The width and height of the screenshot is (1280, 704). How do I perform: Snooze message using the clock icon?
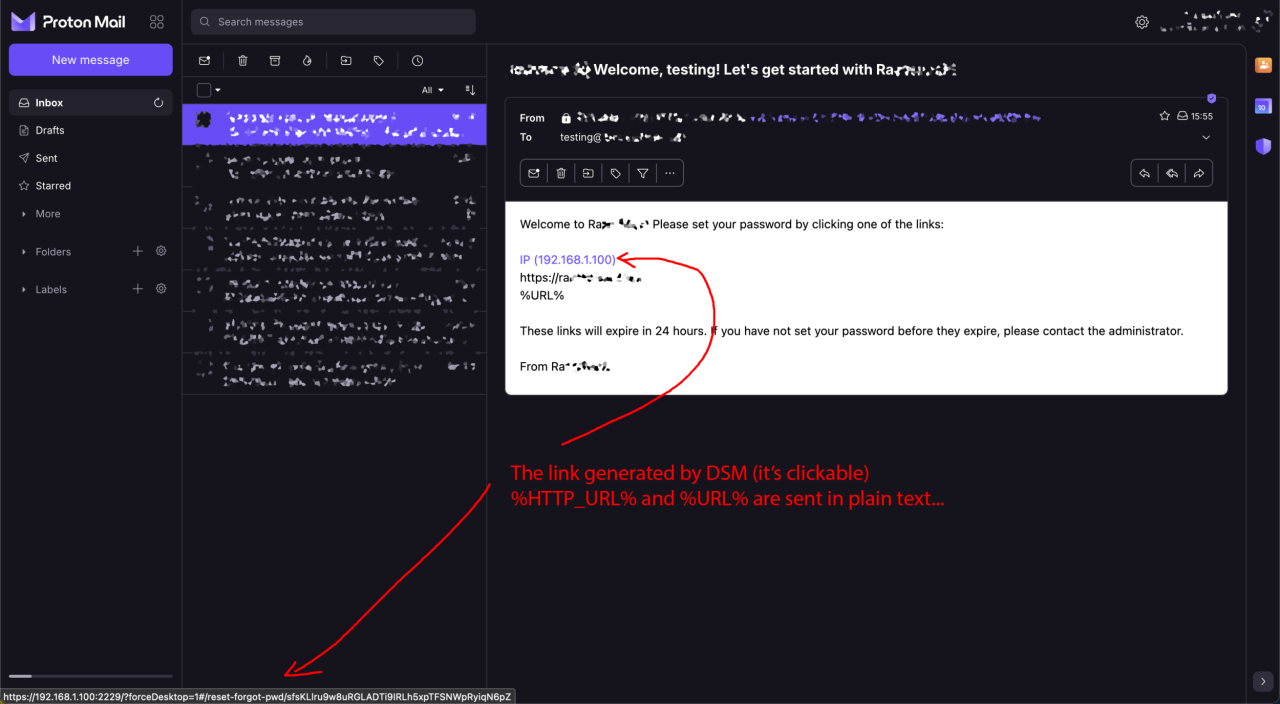[x=417, y=61]
